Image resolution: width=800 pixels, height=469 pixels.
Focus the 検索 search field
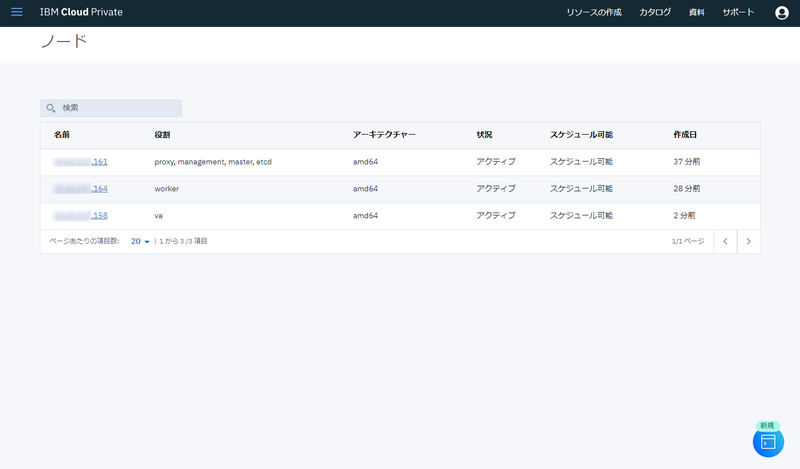(111, 108)
